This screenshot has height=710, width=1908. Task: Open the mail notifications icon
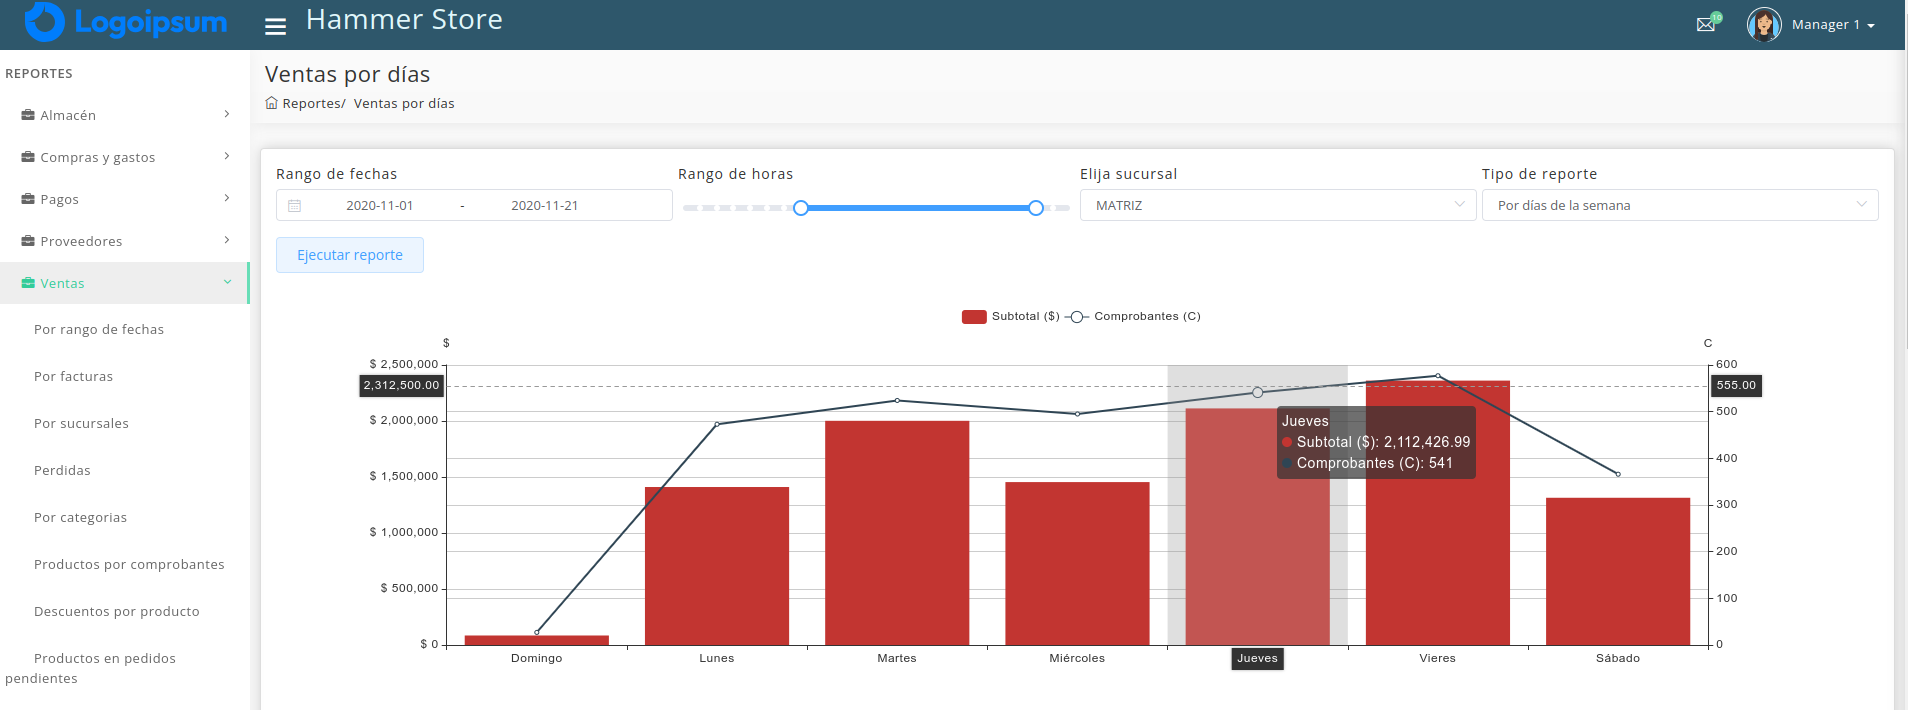1706,24
